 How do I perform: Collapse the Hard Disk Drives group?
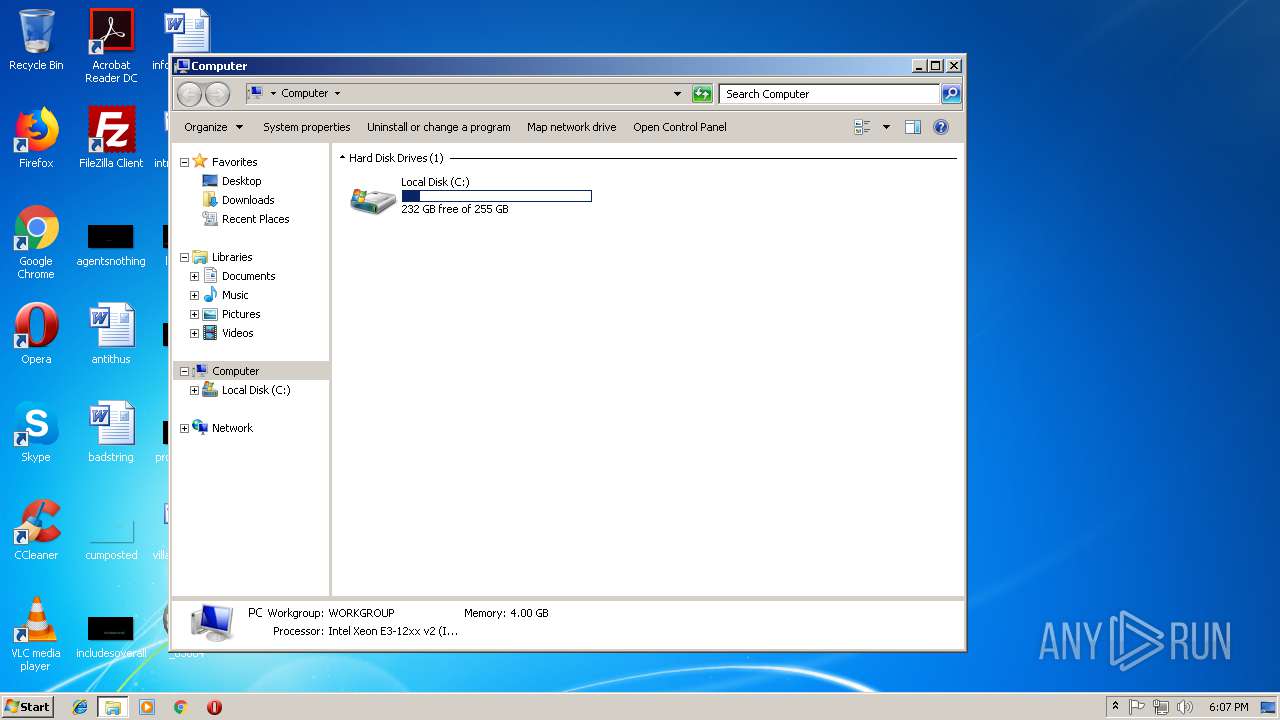point(342,158)
